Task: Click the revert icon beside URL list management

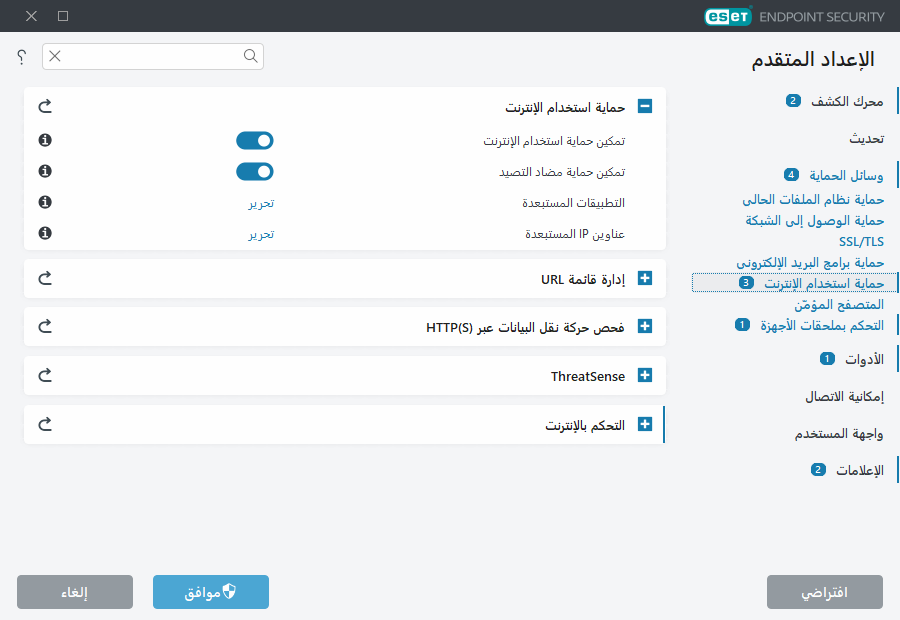Action: (x=44, y=278)
